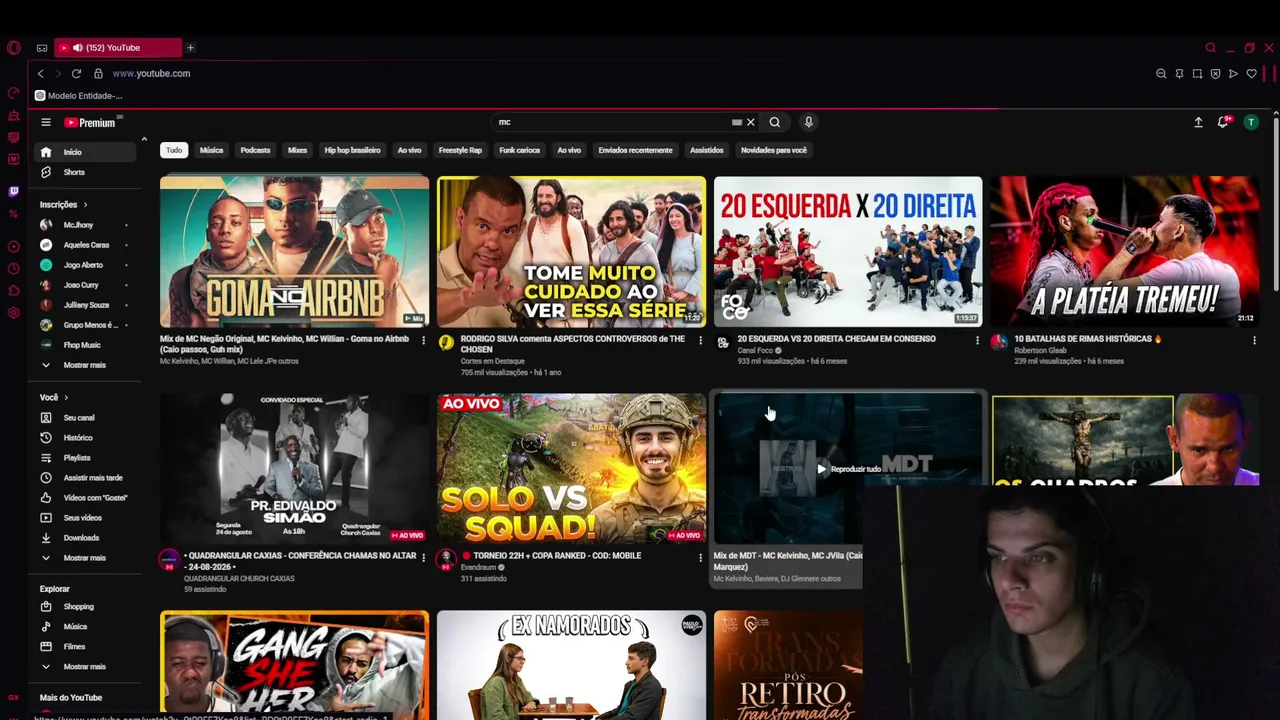Mute the YouTube tab audio
This screenshot has height=720, width=1280.
point(77,48)
